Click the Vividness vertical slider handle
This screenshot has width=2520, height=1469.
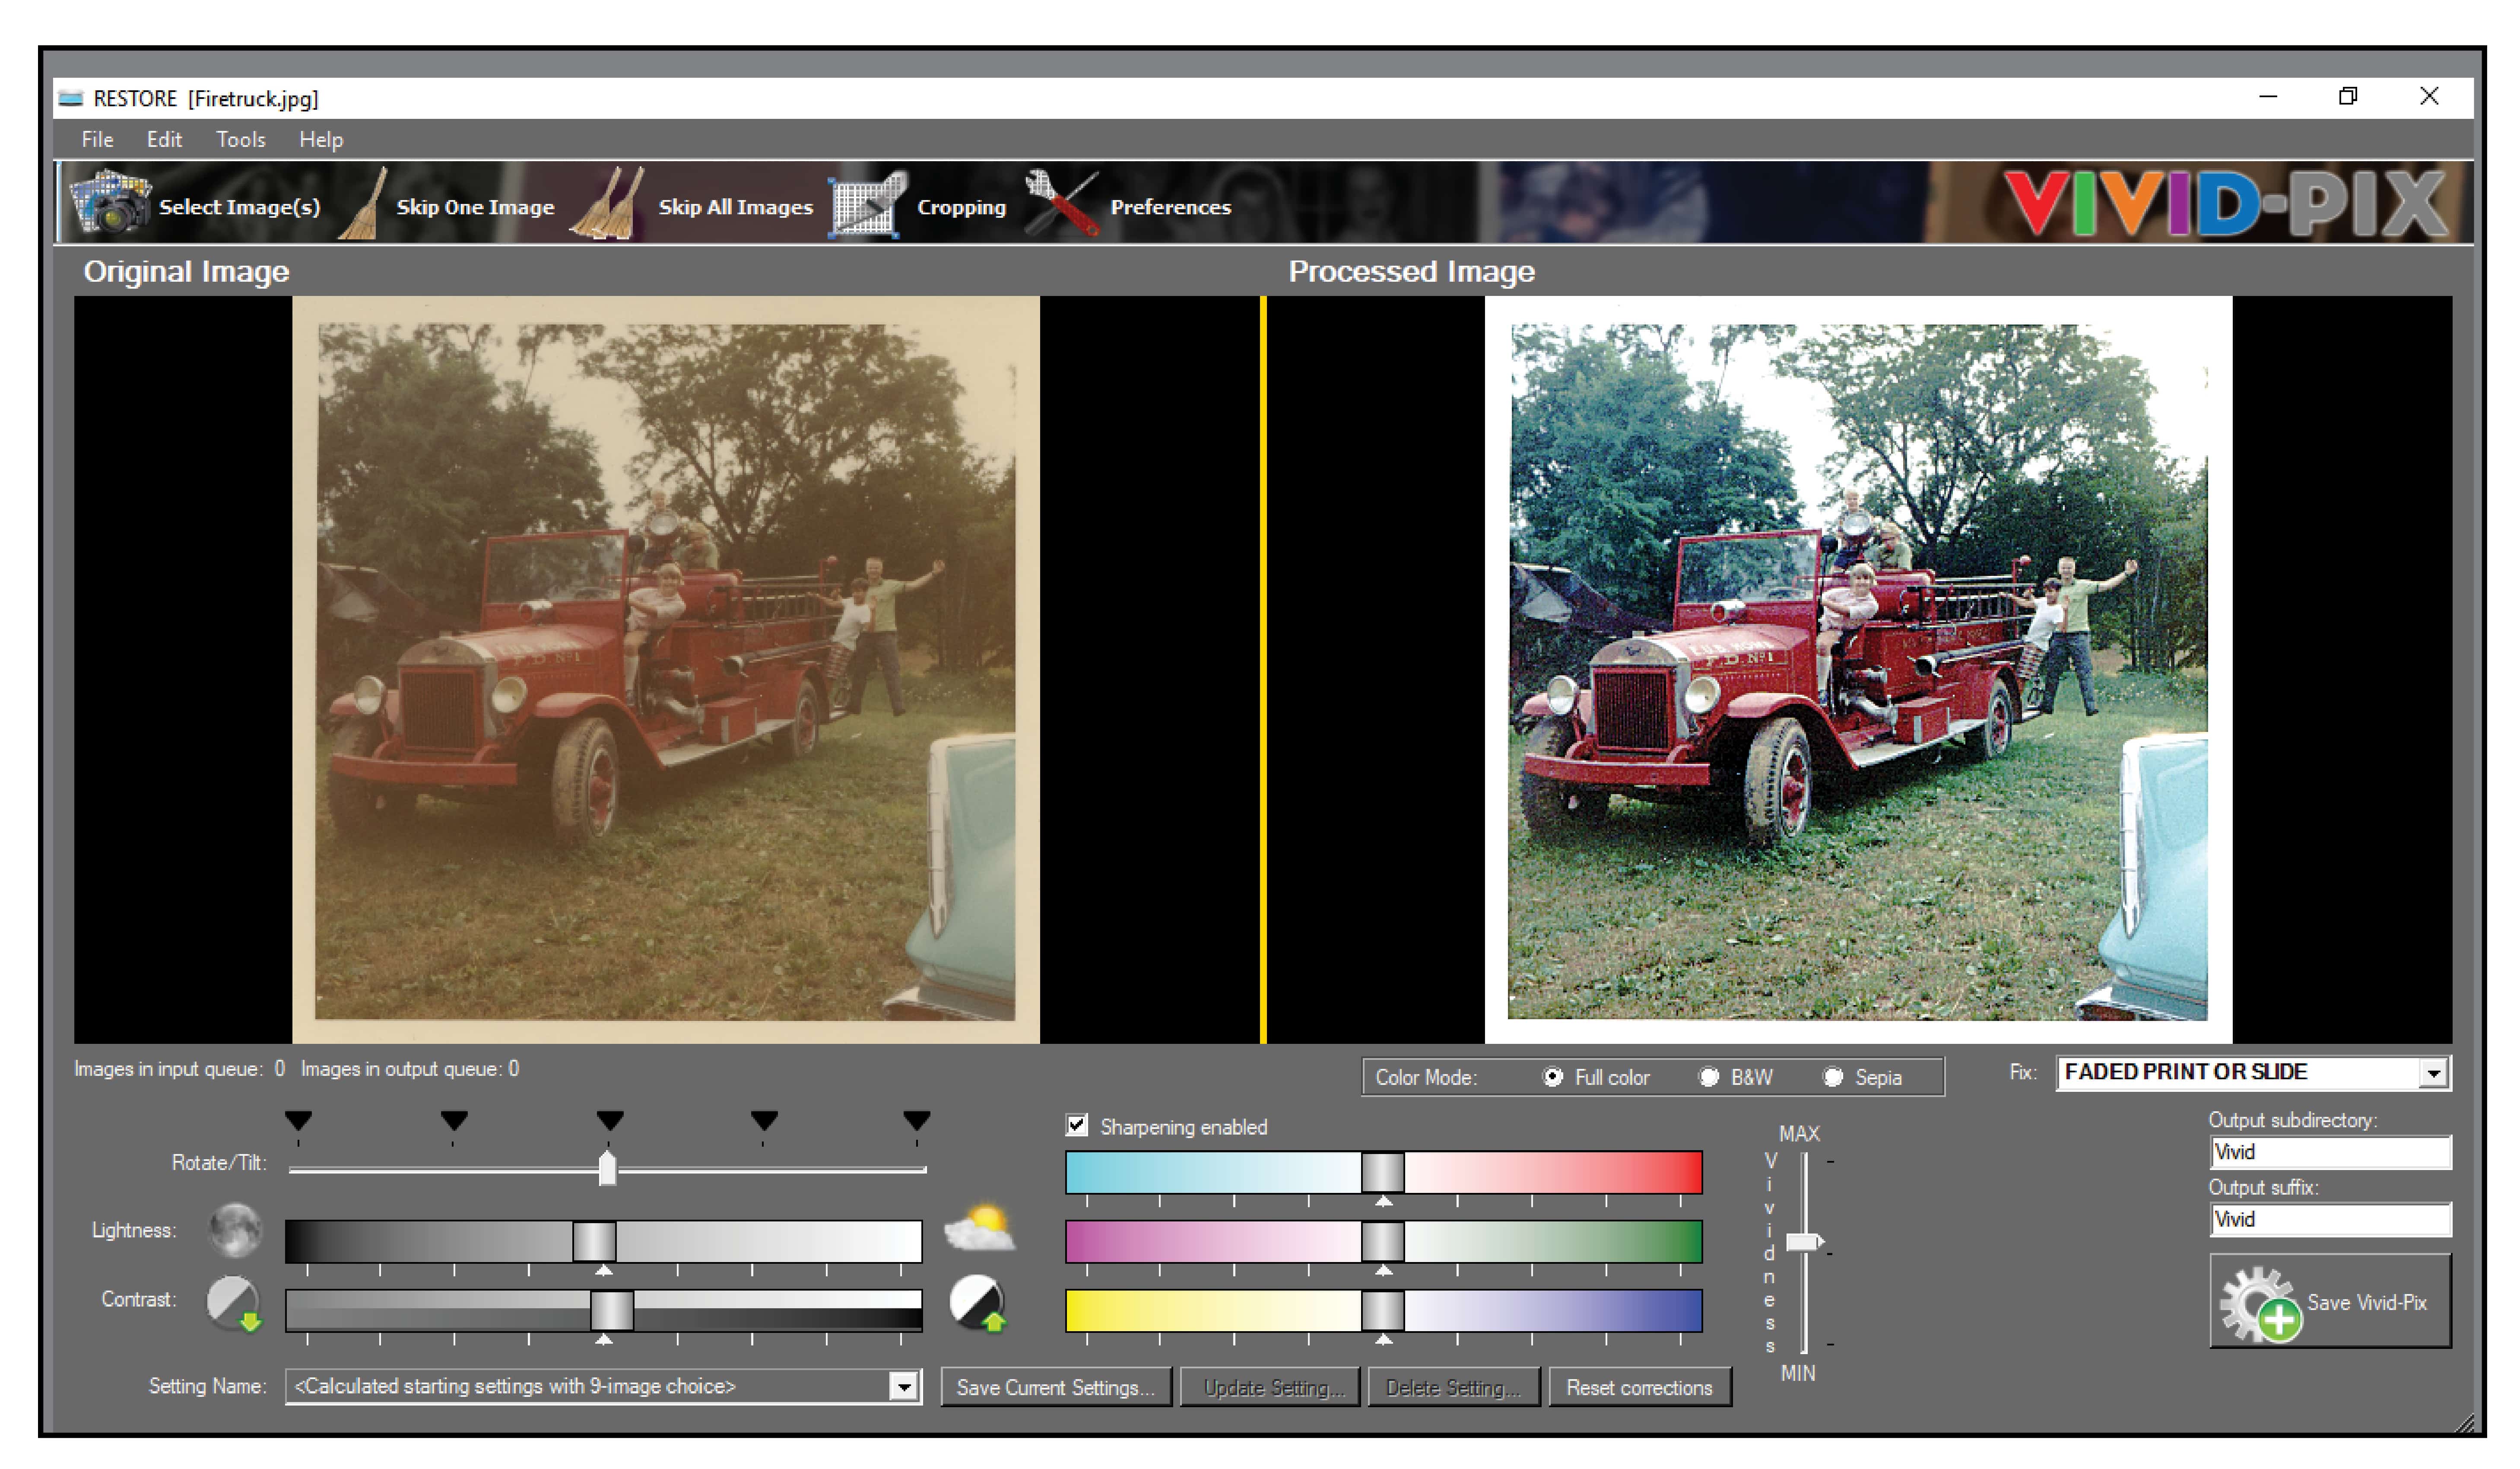pos(1805,1242)
